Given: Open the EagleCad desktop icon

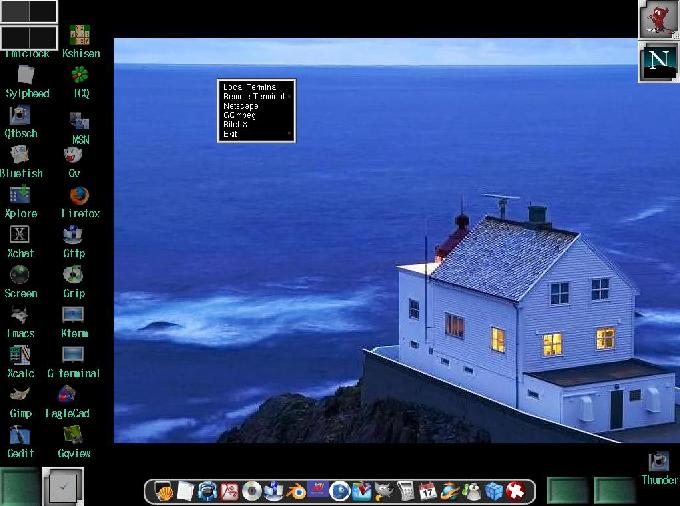Looking at the screenshot, I should click(x=67, y=395).
